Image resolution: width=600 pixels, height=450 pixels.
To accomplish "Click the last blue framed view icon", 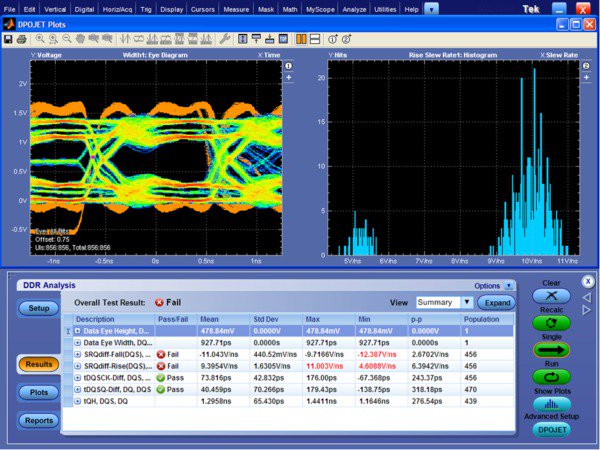I will pyautogui.click(x=283, y=39).
